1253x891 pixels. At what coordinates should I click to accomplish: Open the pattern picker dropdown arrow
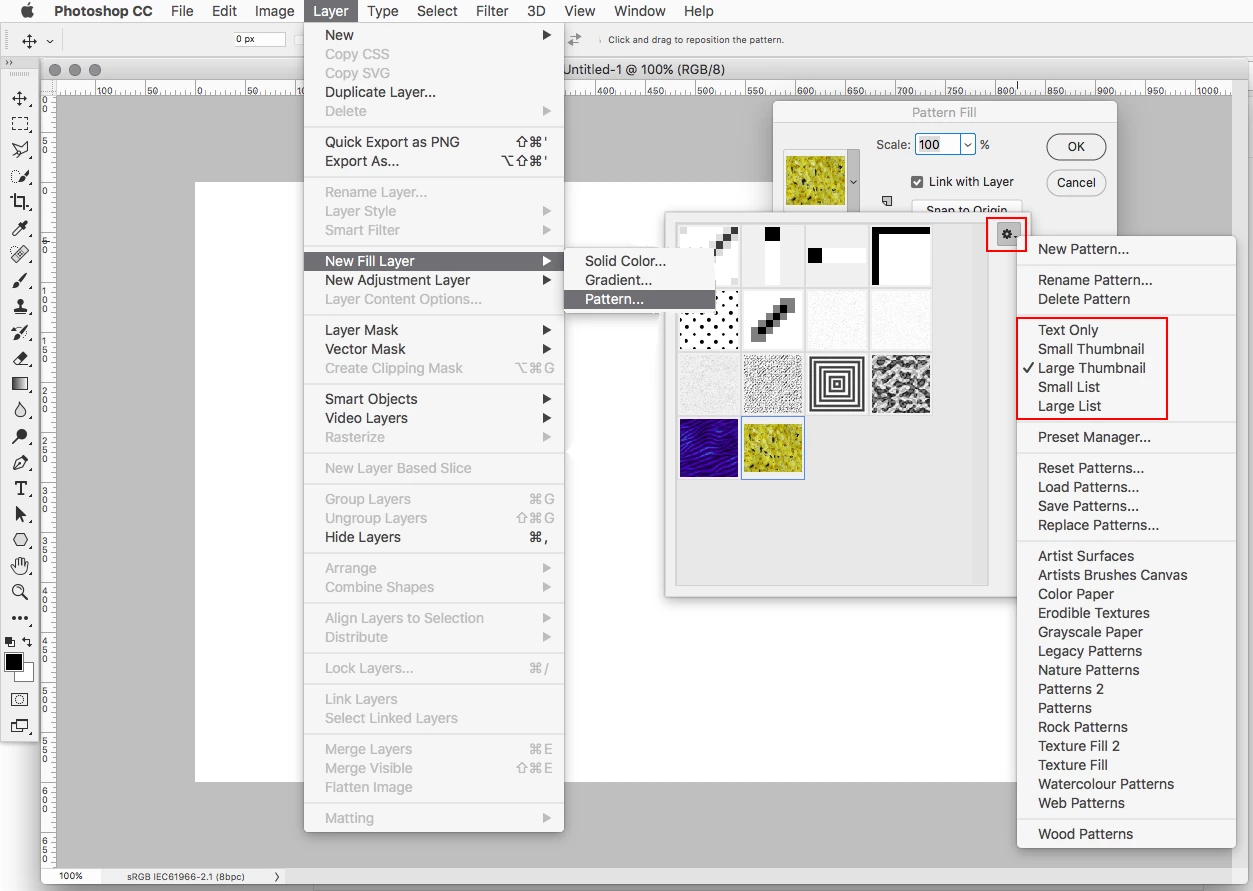(x=853, y=182)
